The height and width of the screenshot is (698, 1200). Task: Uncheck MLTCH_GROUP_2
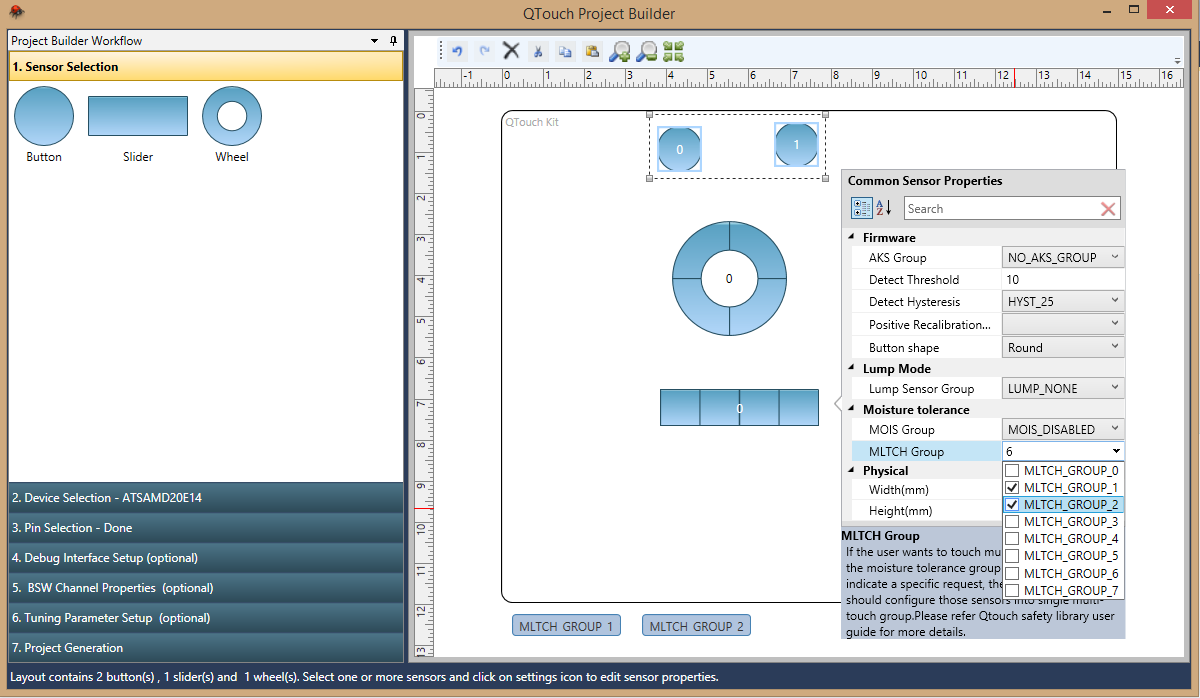[1012, 504]
